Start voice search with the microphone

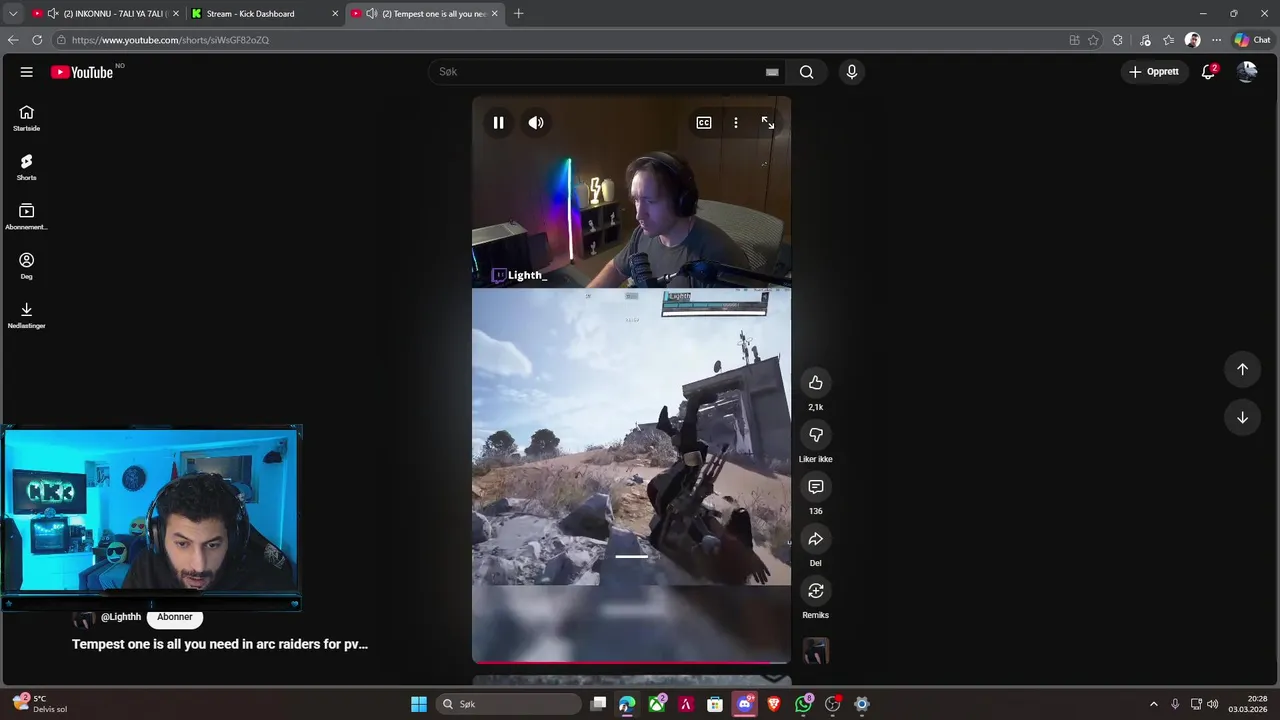(x=851, y=72)
